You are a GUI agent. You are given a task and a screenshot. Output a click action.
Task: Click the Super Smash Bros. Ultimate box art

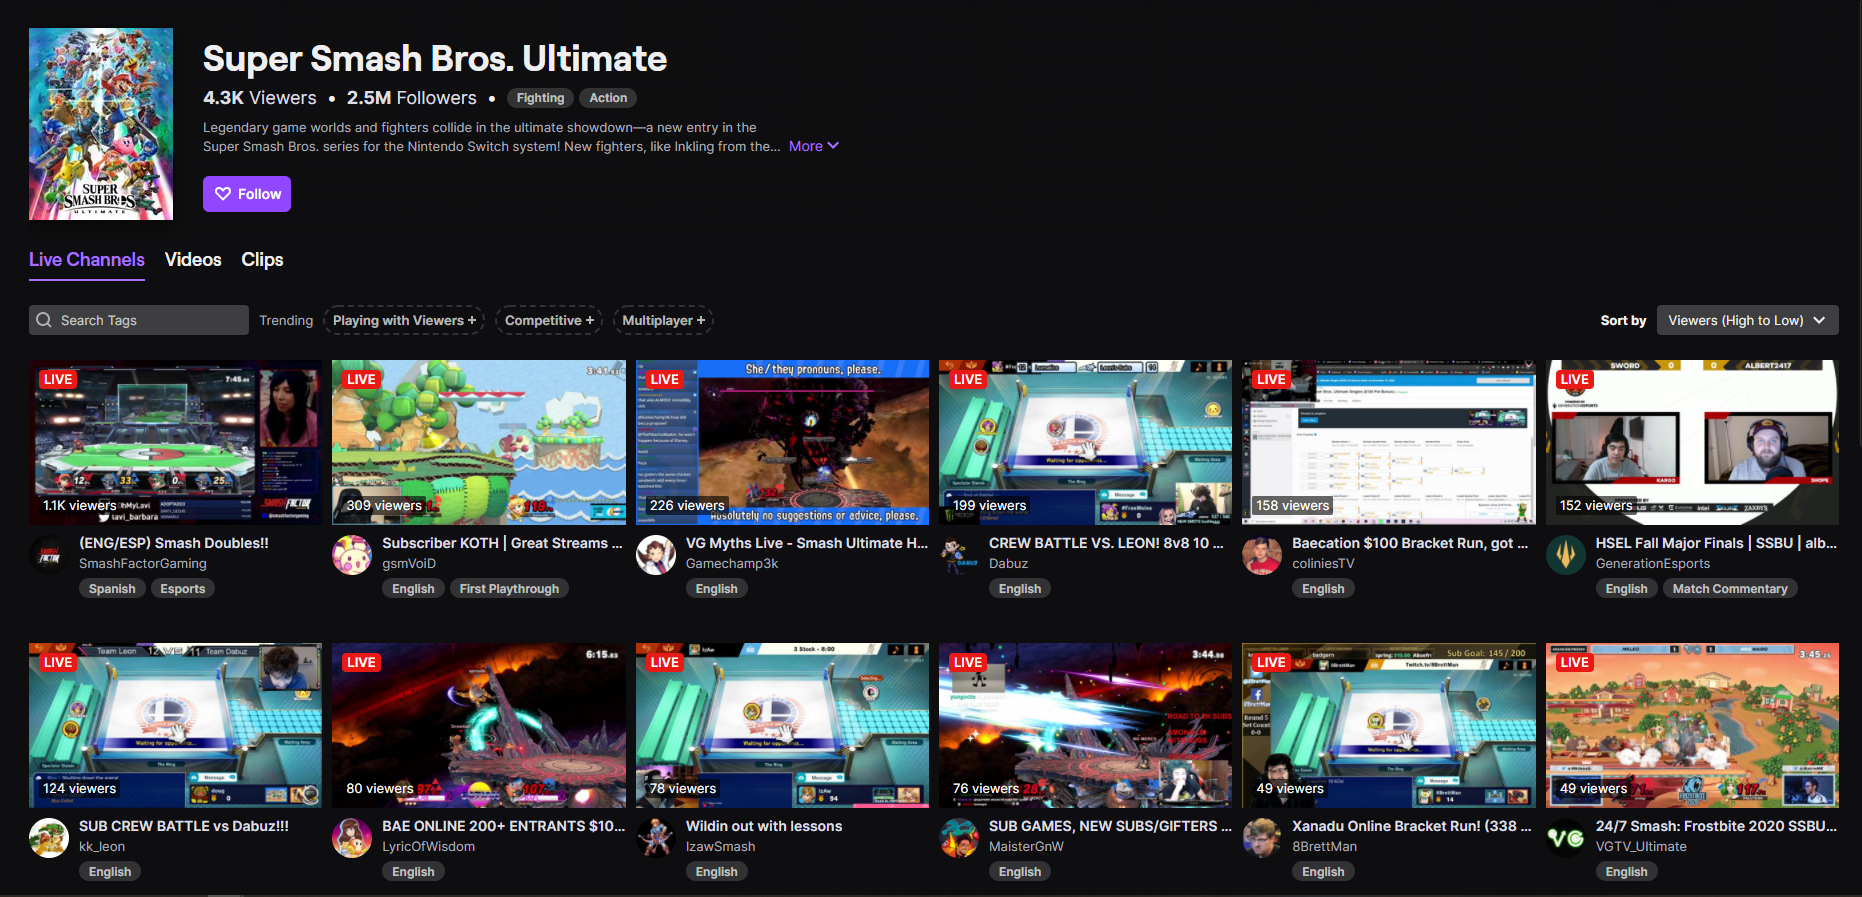point(101,124)
